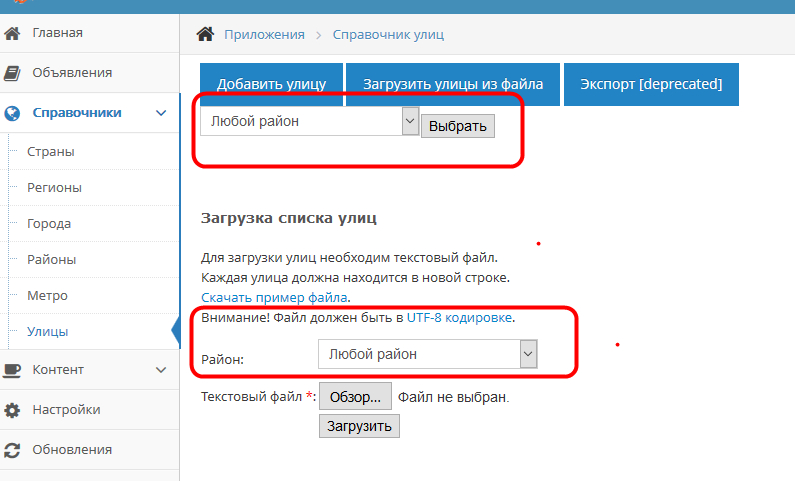This screenshot has width=795, height=481.
Task: Click the globe icon beside Справочники
Action: (12, 113)
